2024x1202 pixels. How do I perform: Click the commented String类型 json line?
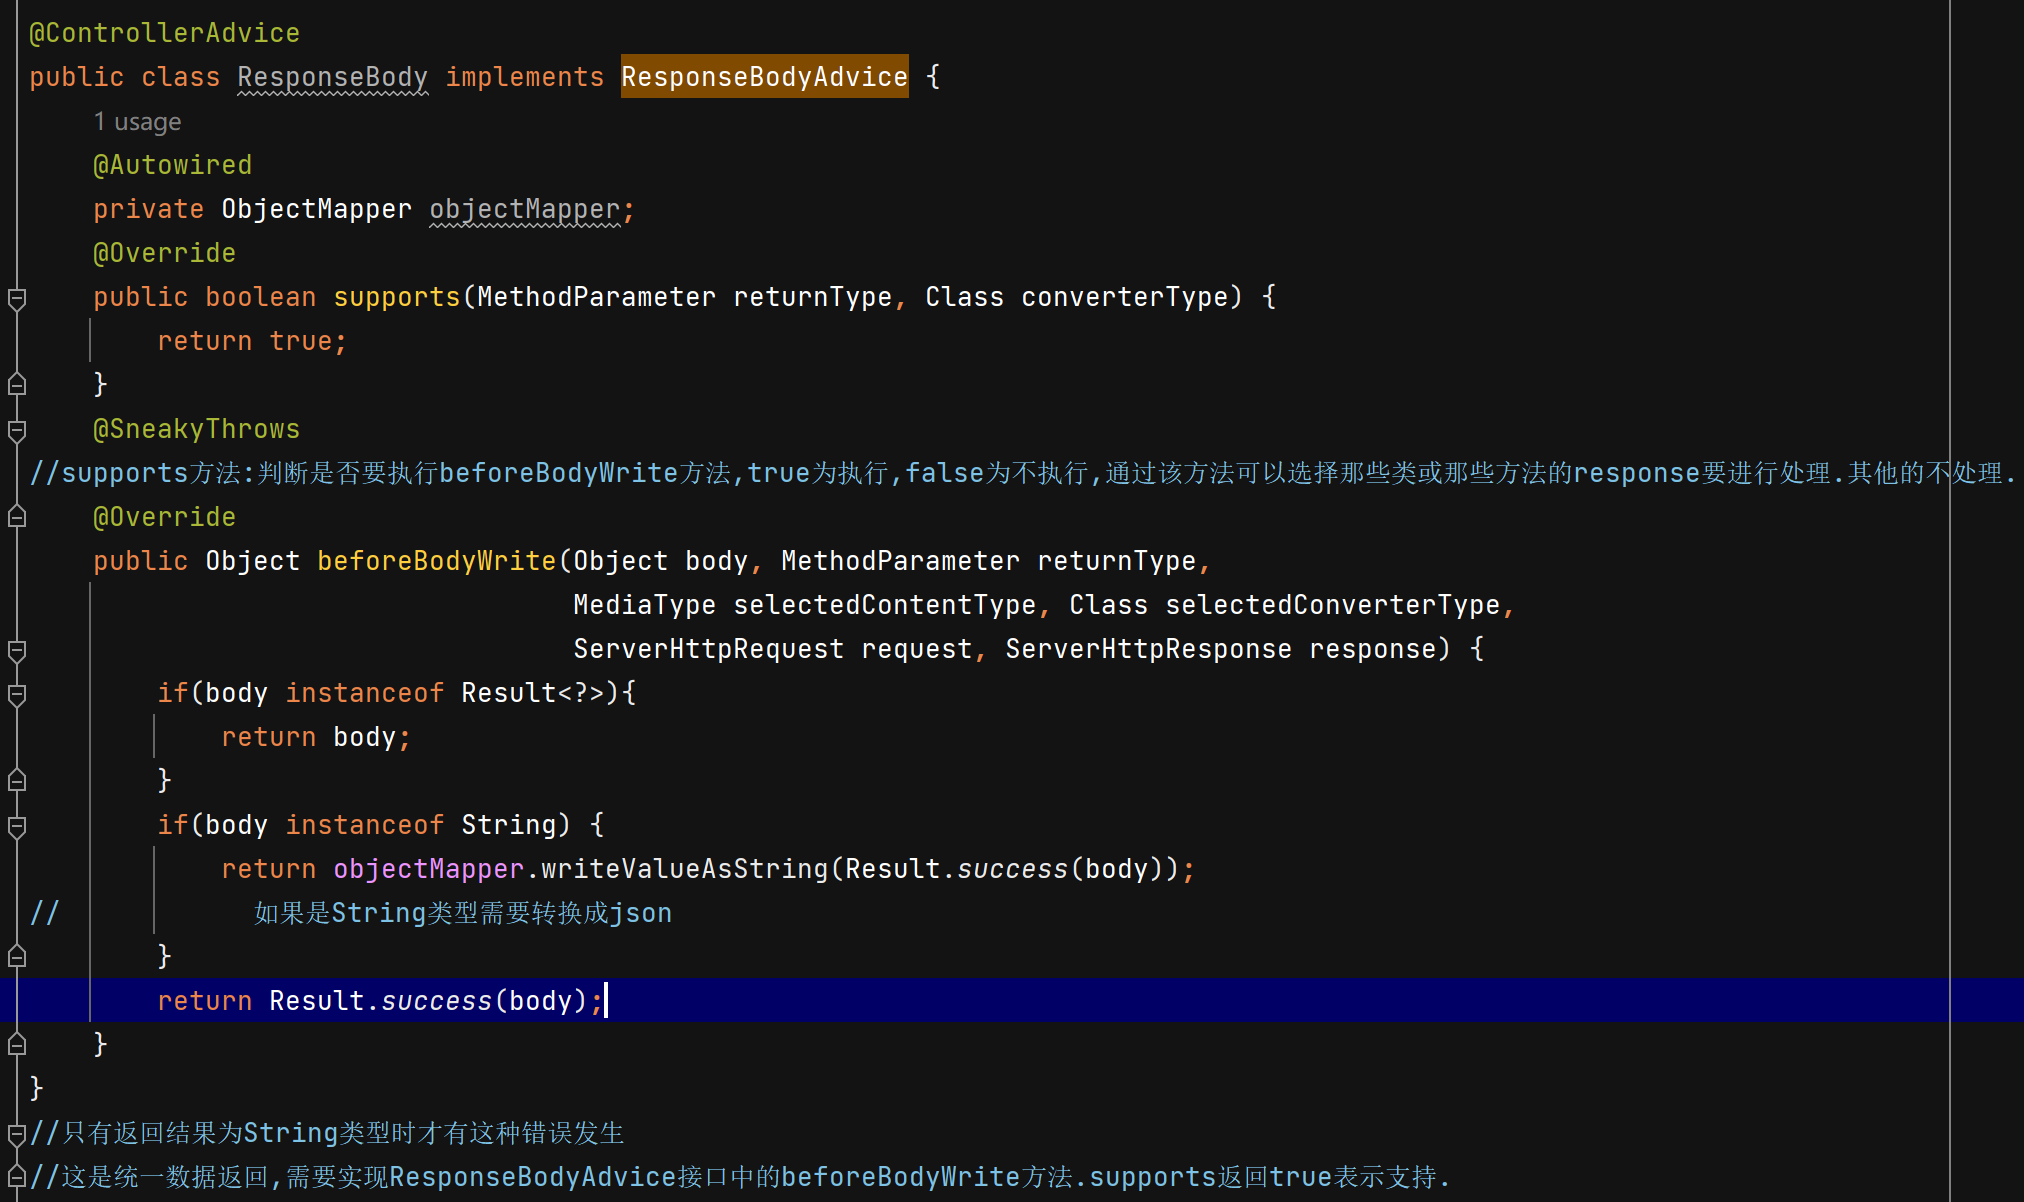pos(462,913)
